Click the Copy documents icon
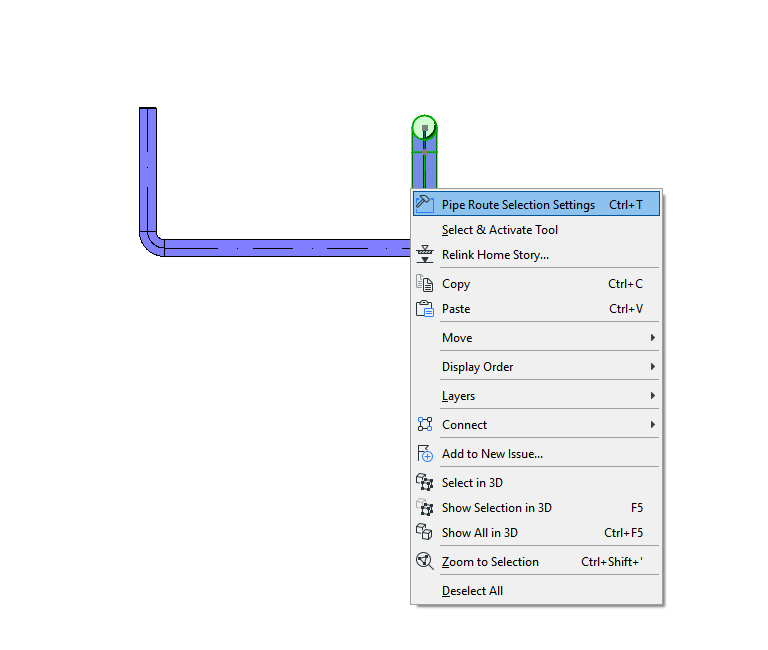Screen dimensions: 768x650 [425, 283]
